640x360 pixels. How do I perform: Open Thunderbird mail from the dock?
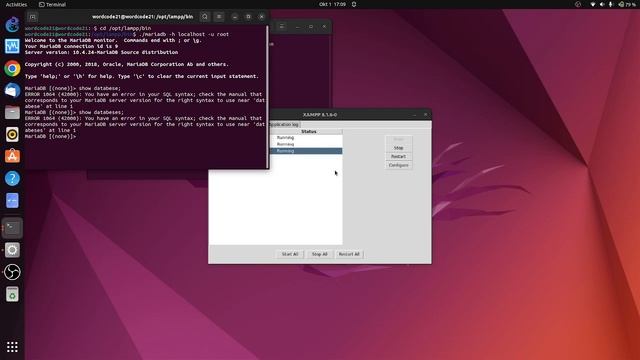(12, 90)
